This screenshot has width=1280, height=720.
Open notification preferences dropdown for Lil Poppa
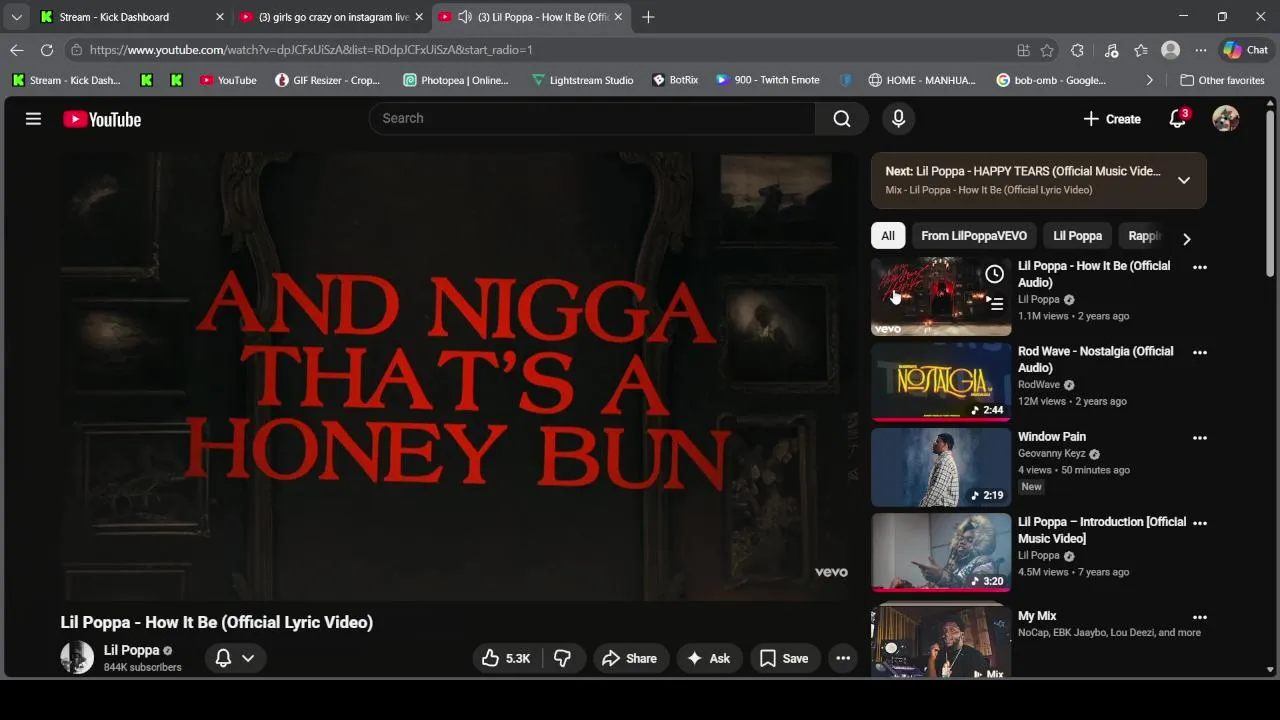click(x=236, y=658)
